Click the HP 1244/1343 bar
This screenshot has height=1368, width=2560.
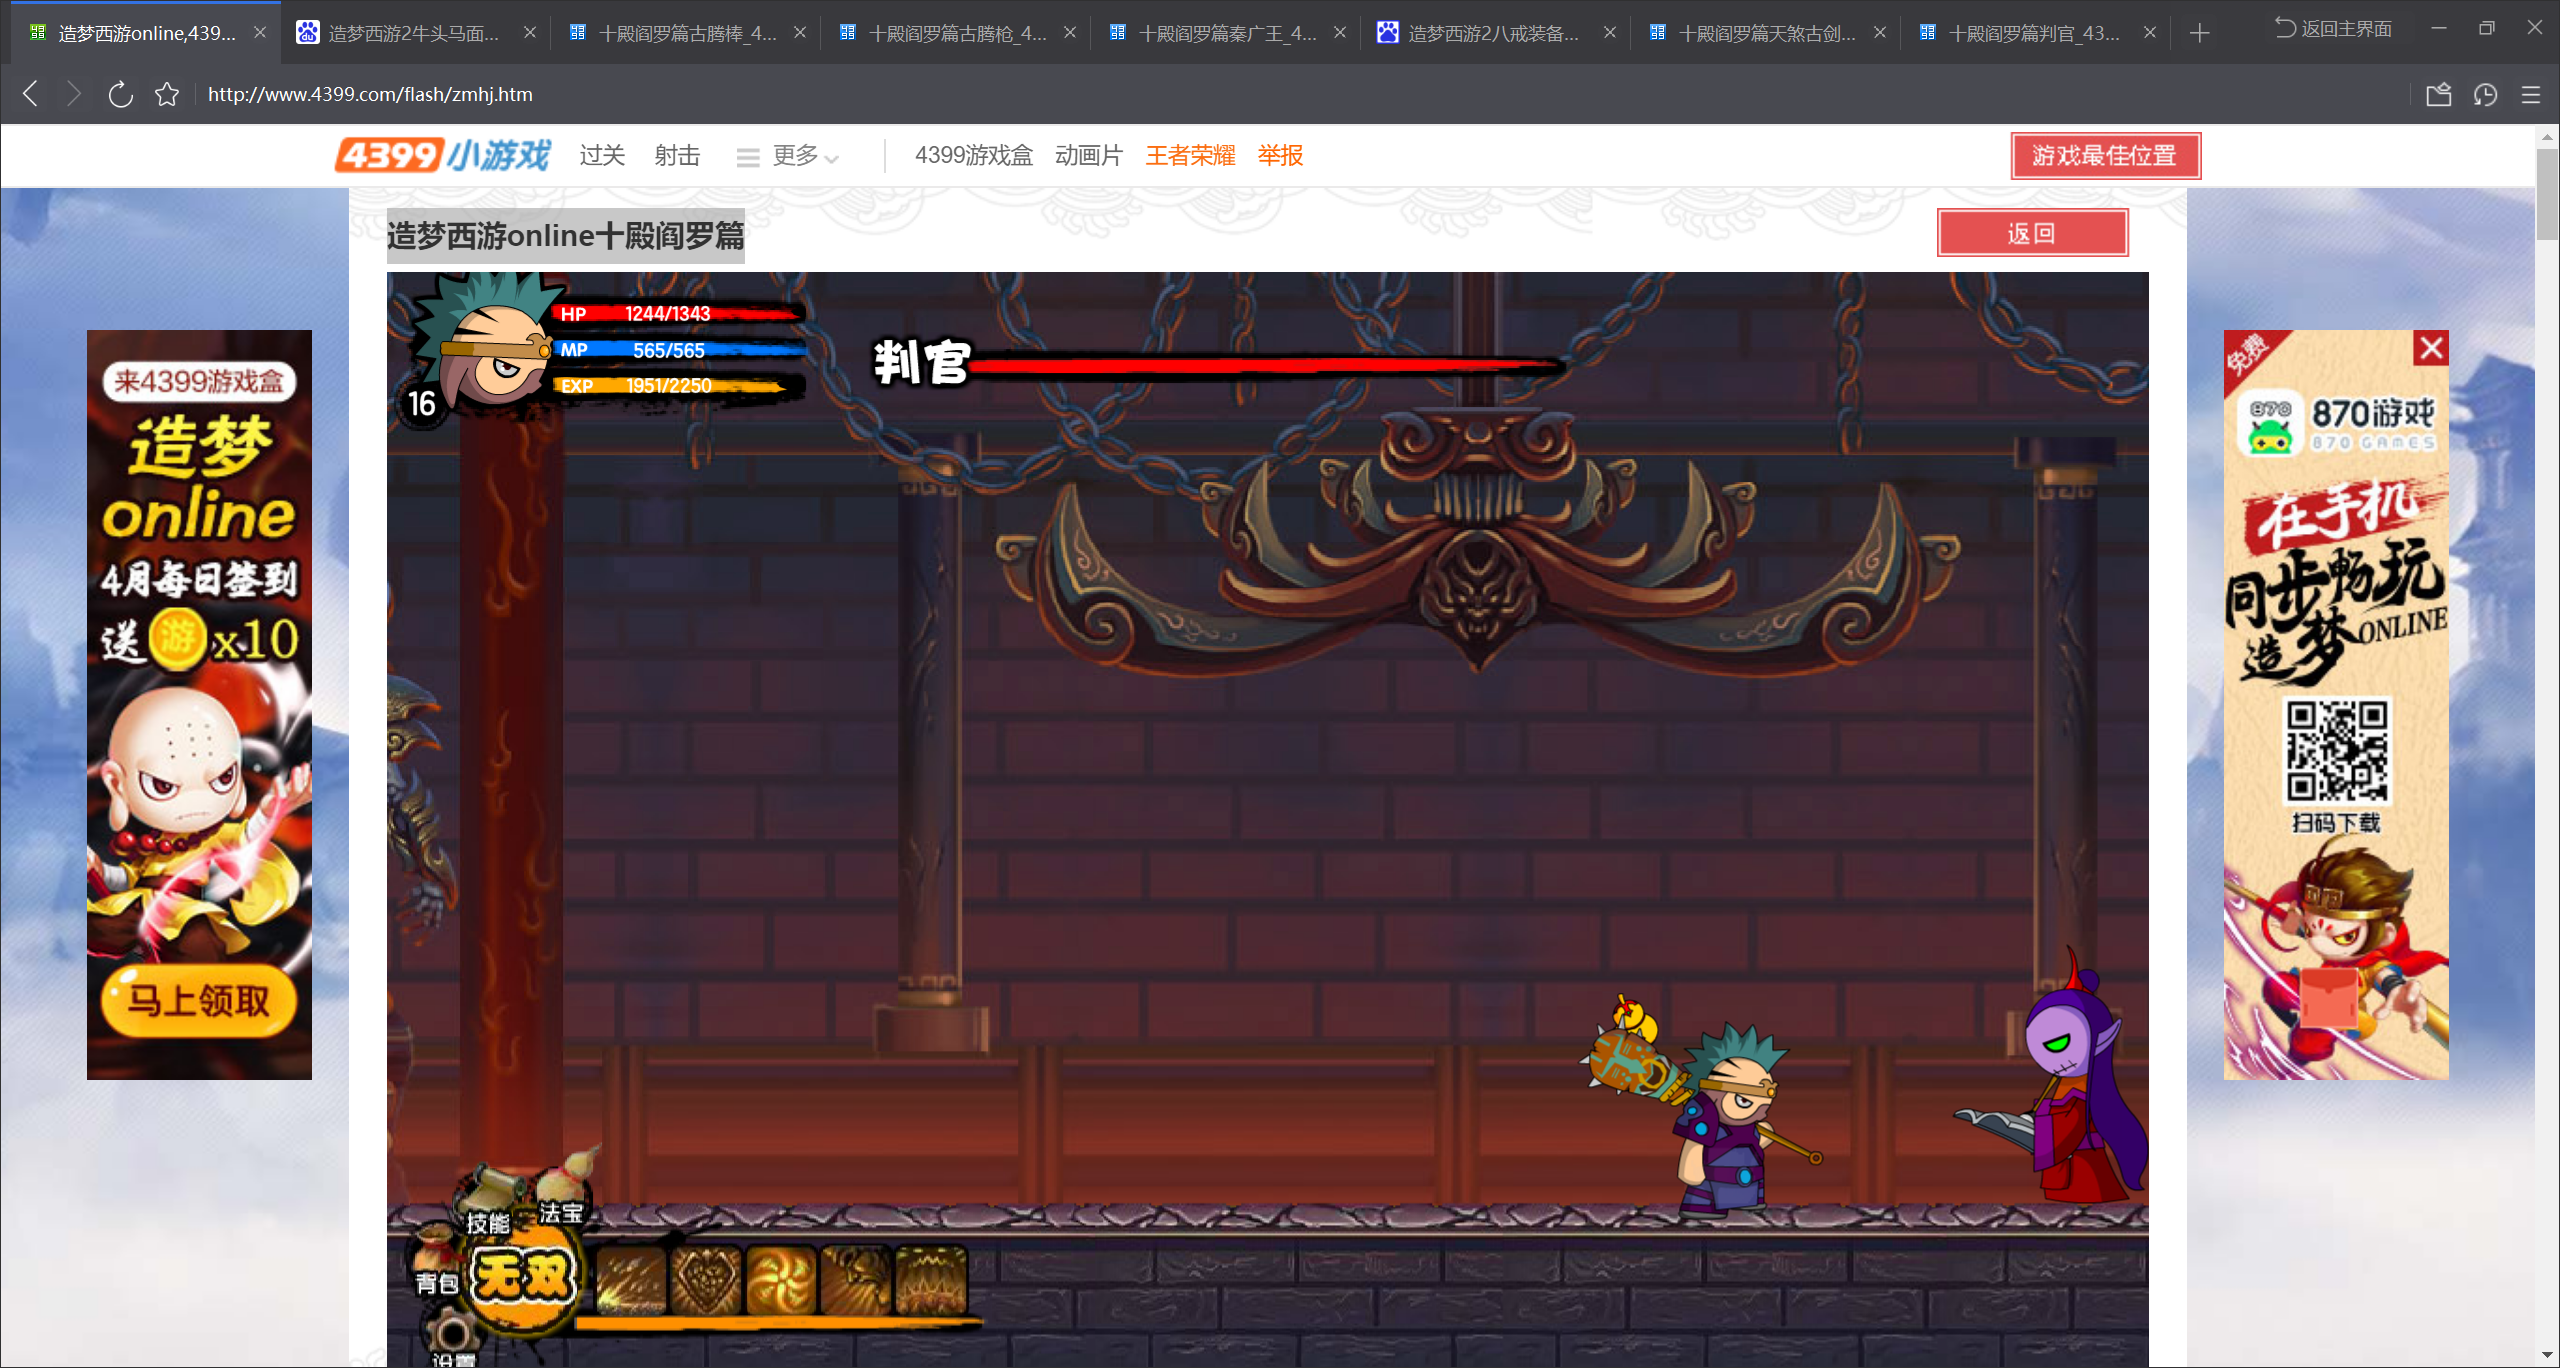point(678,314)
